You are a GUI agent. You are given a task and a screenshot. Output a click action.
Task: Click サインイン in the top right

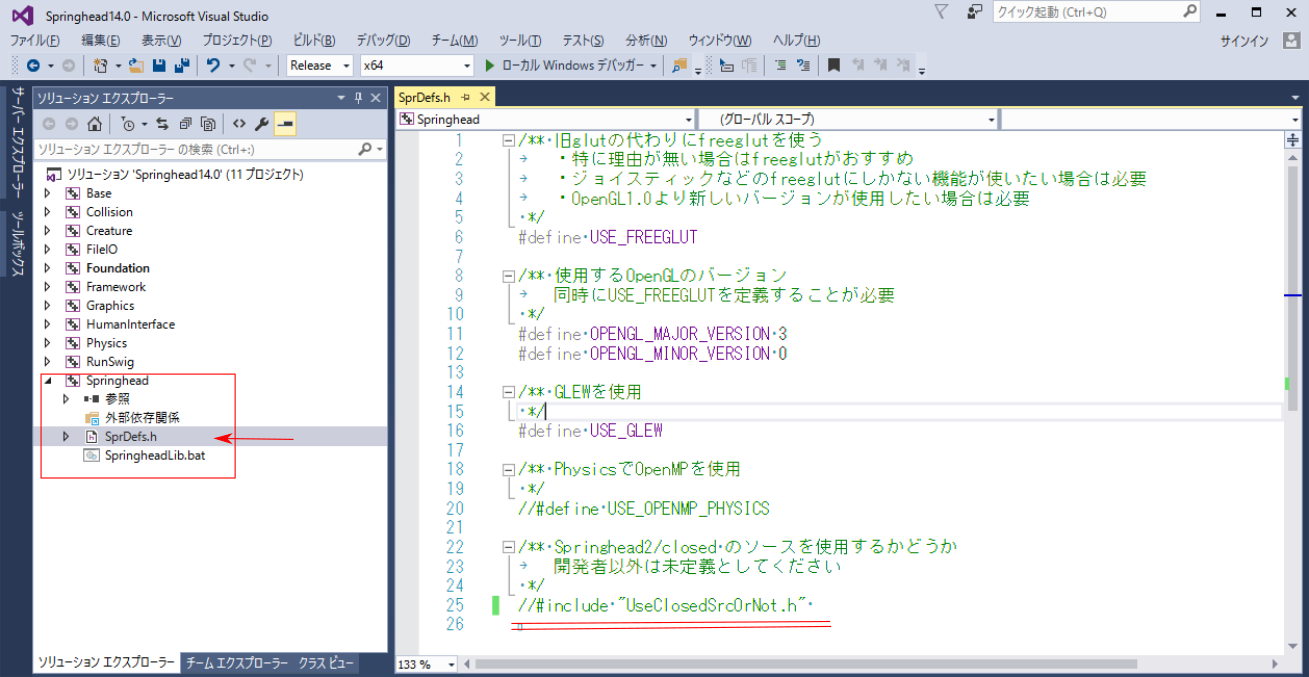(1244, 40)
